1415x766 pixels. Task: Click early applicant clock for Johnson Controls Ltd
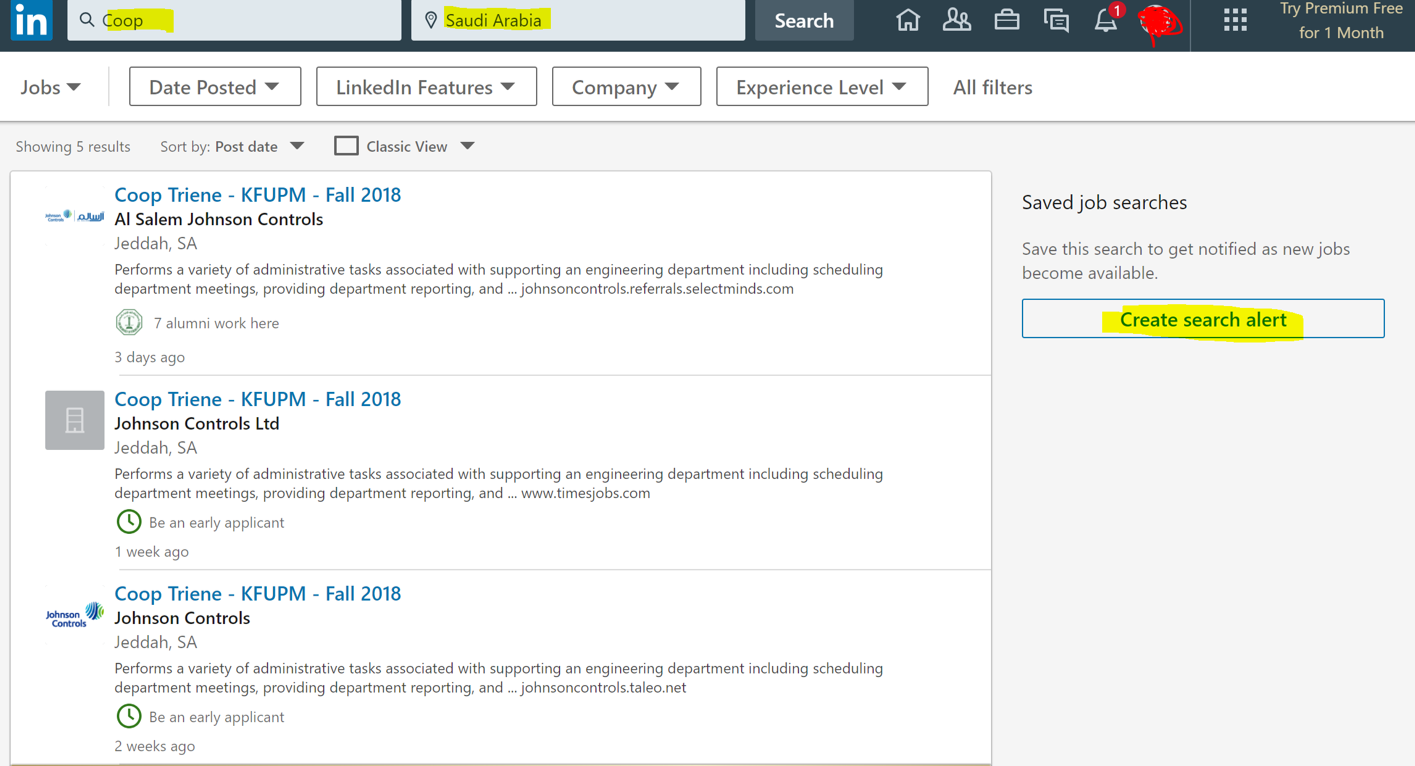[x=129, y=521]
